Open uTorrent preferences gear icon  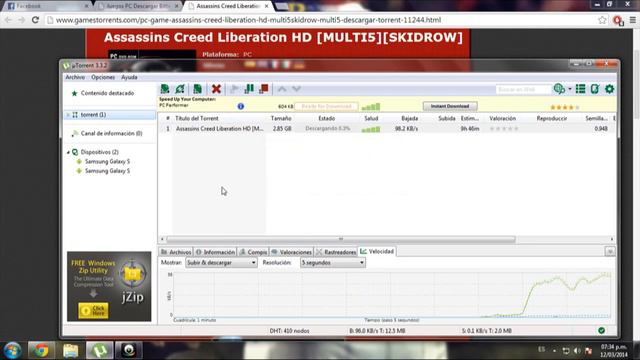tap(609, 89)
